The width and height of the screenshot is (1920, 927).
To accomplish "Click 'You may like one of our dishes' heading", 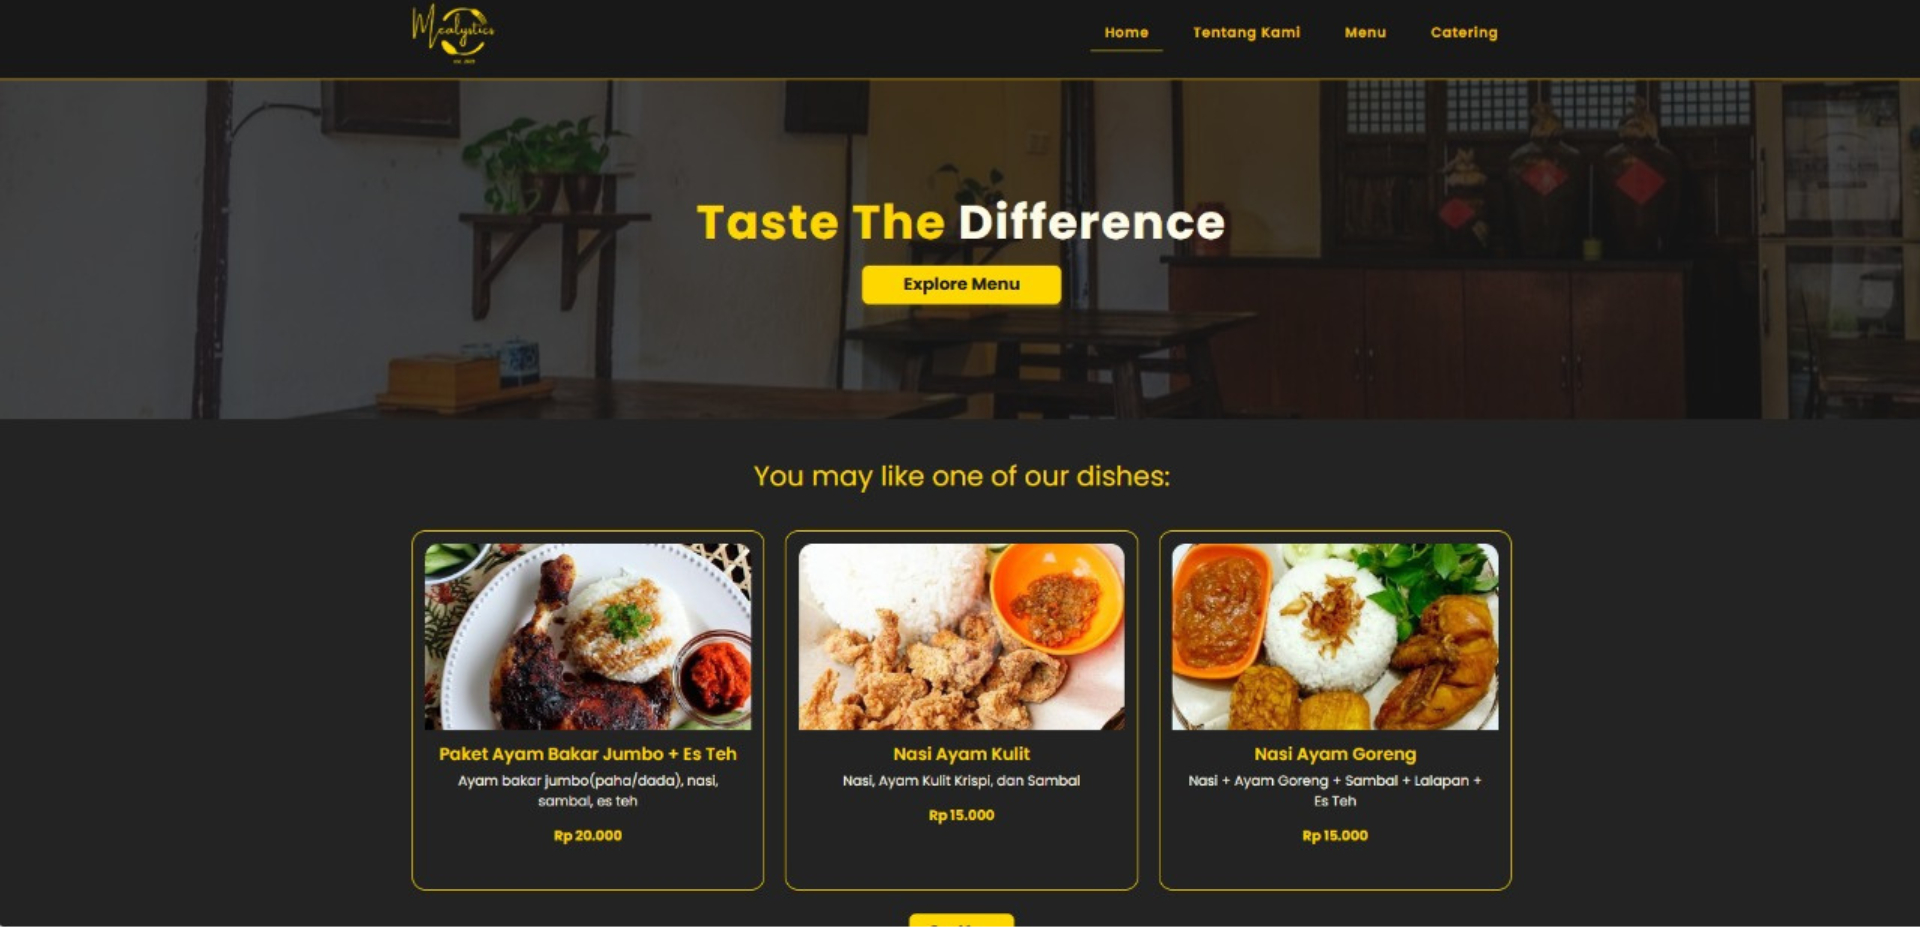I will tap(961, 477).
